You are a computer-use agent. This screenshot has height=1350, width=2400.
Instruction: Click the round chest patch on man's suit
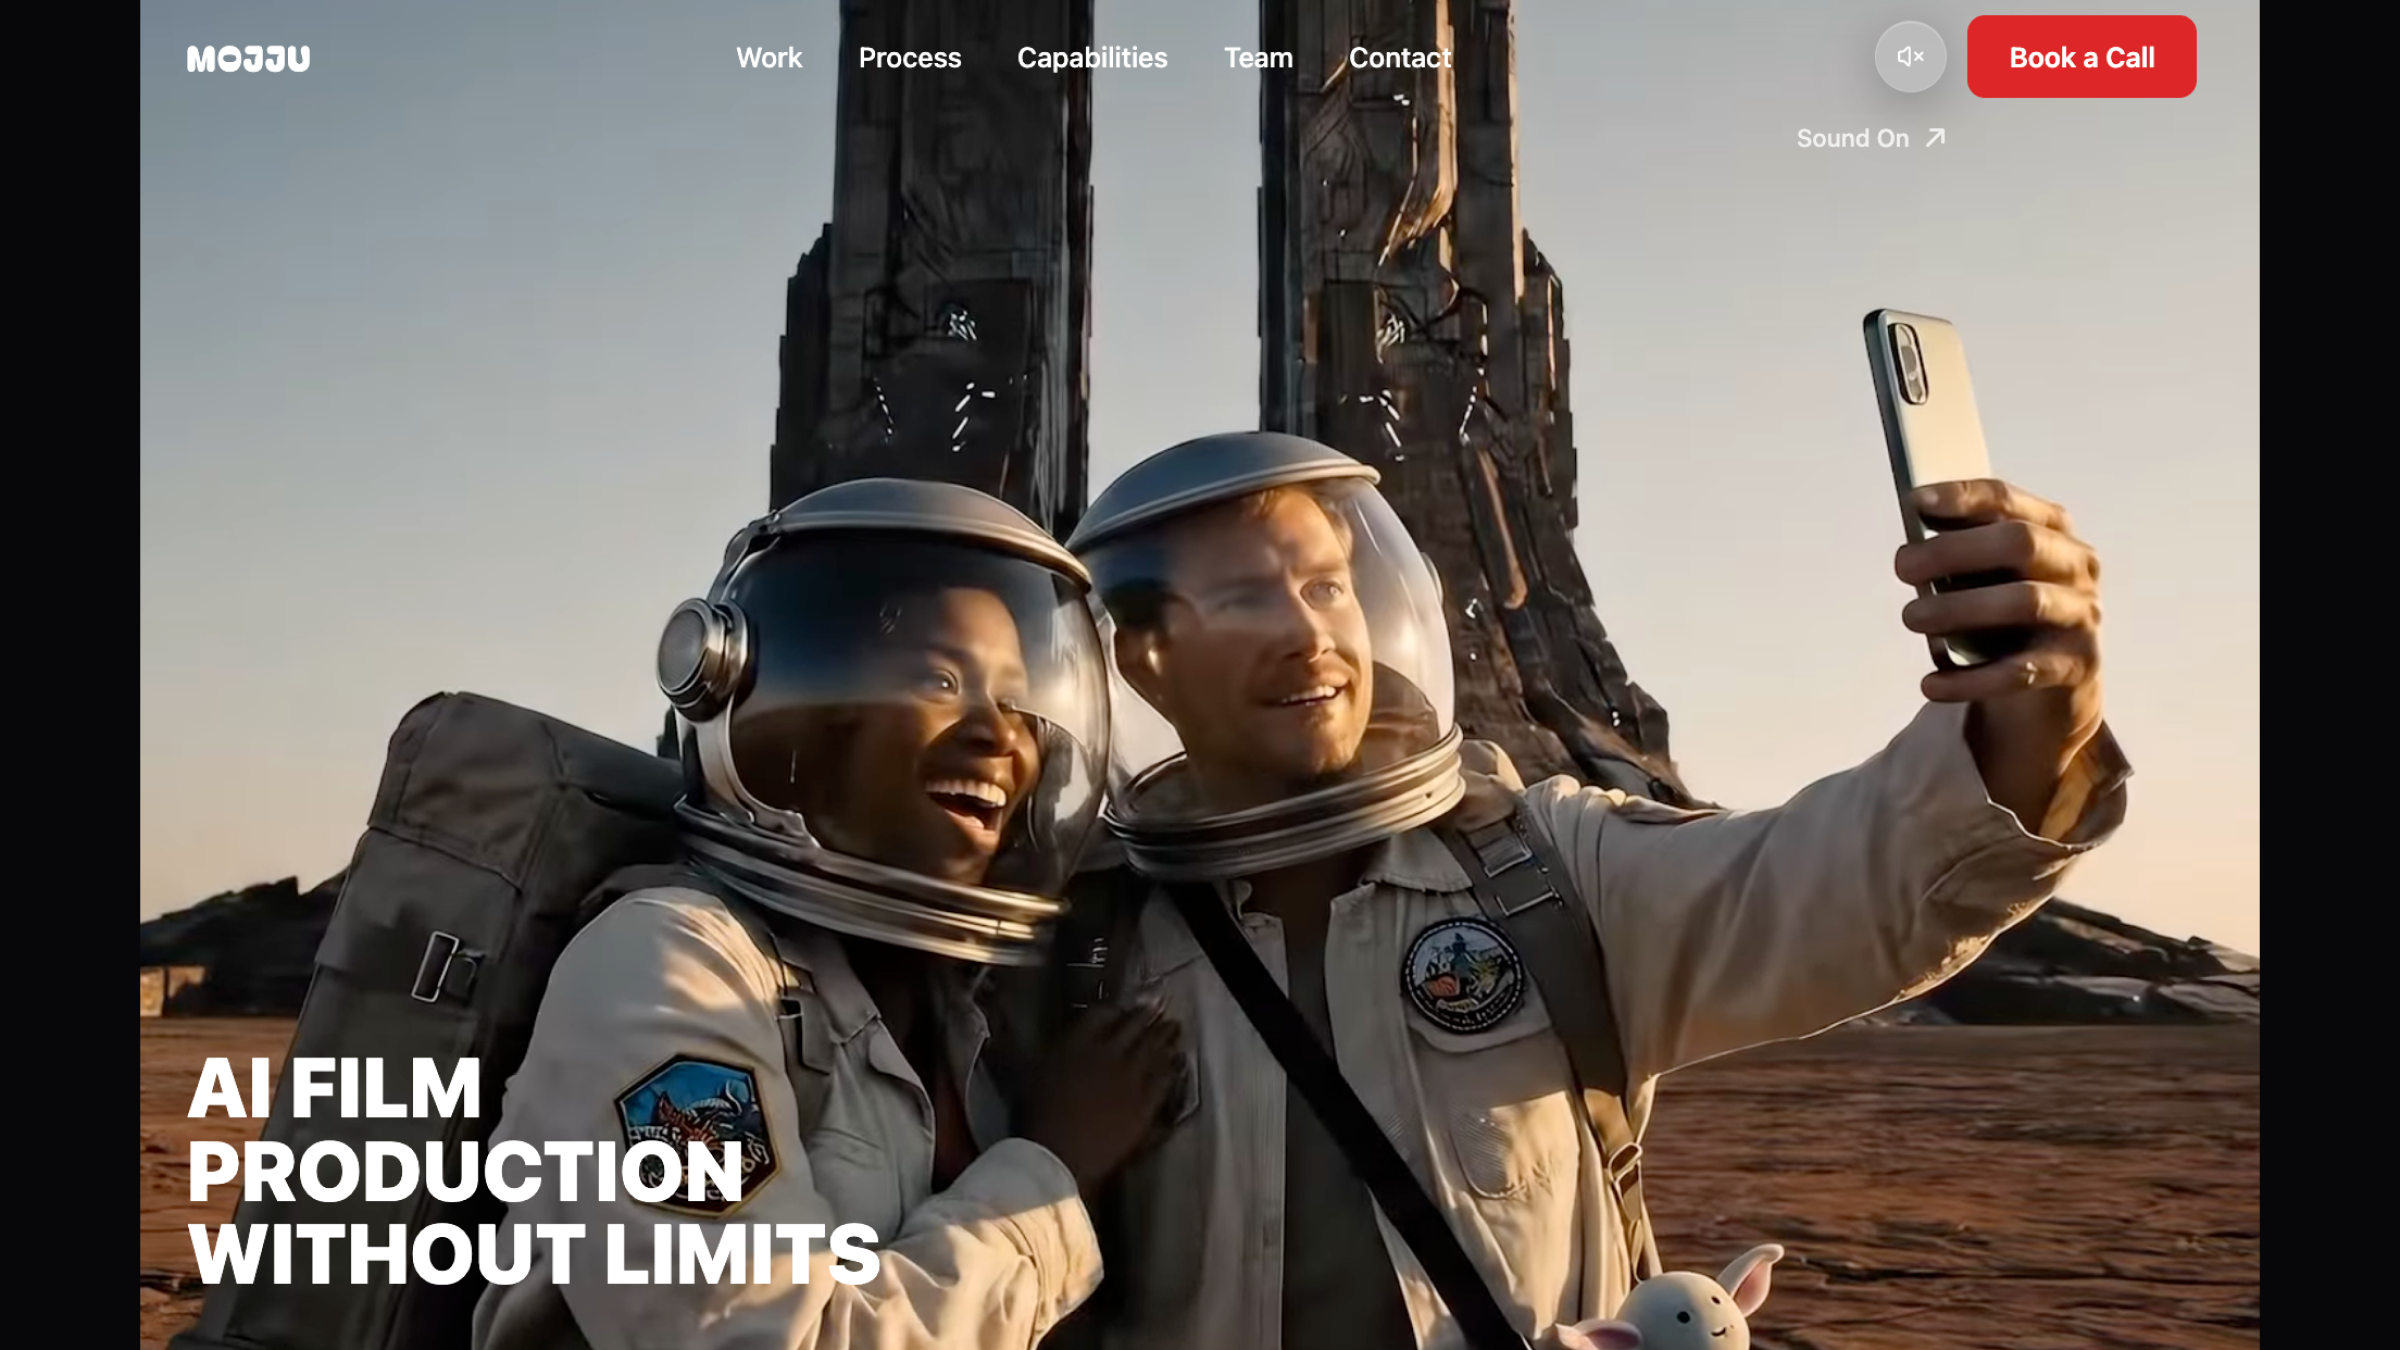[1462, 975]
